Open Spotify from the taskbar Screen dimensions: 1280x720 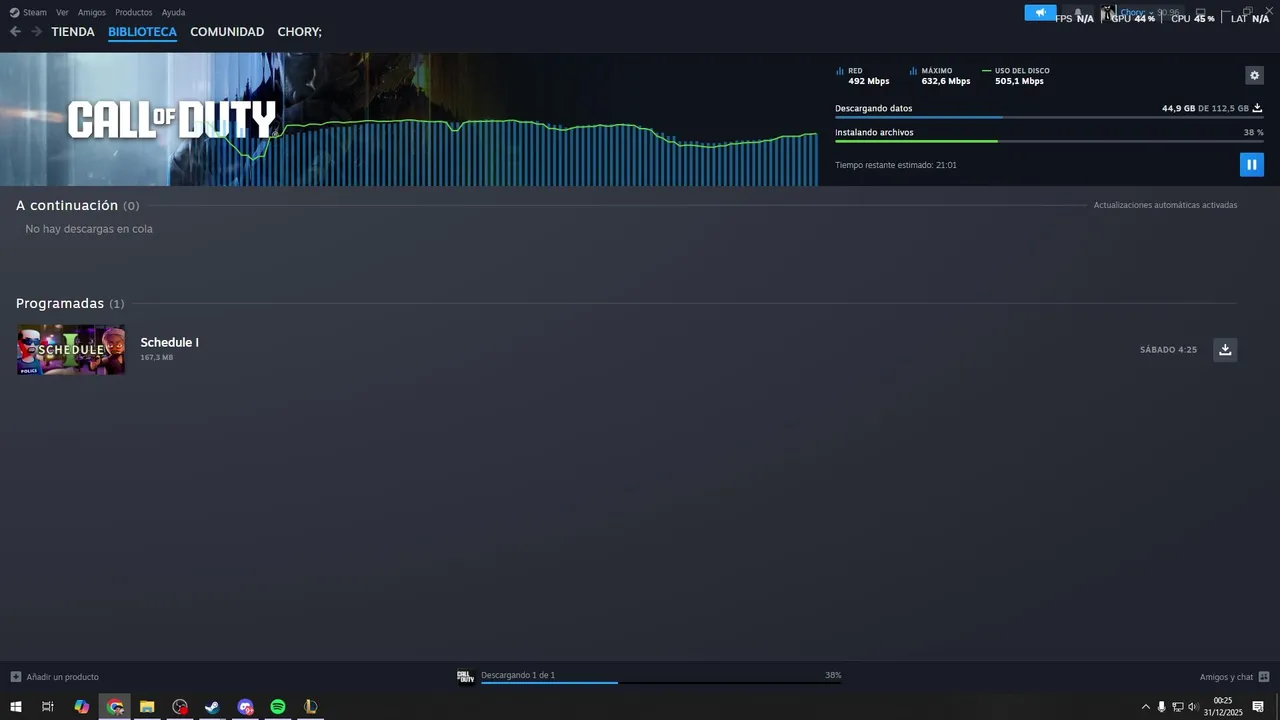click(278, 707)
